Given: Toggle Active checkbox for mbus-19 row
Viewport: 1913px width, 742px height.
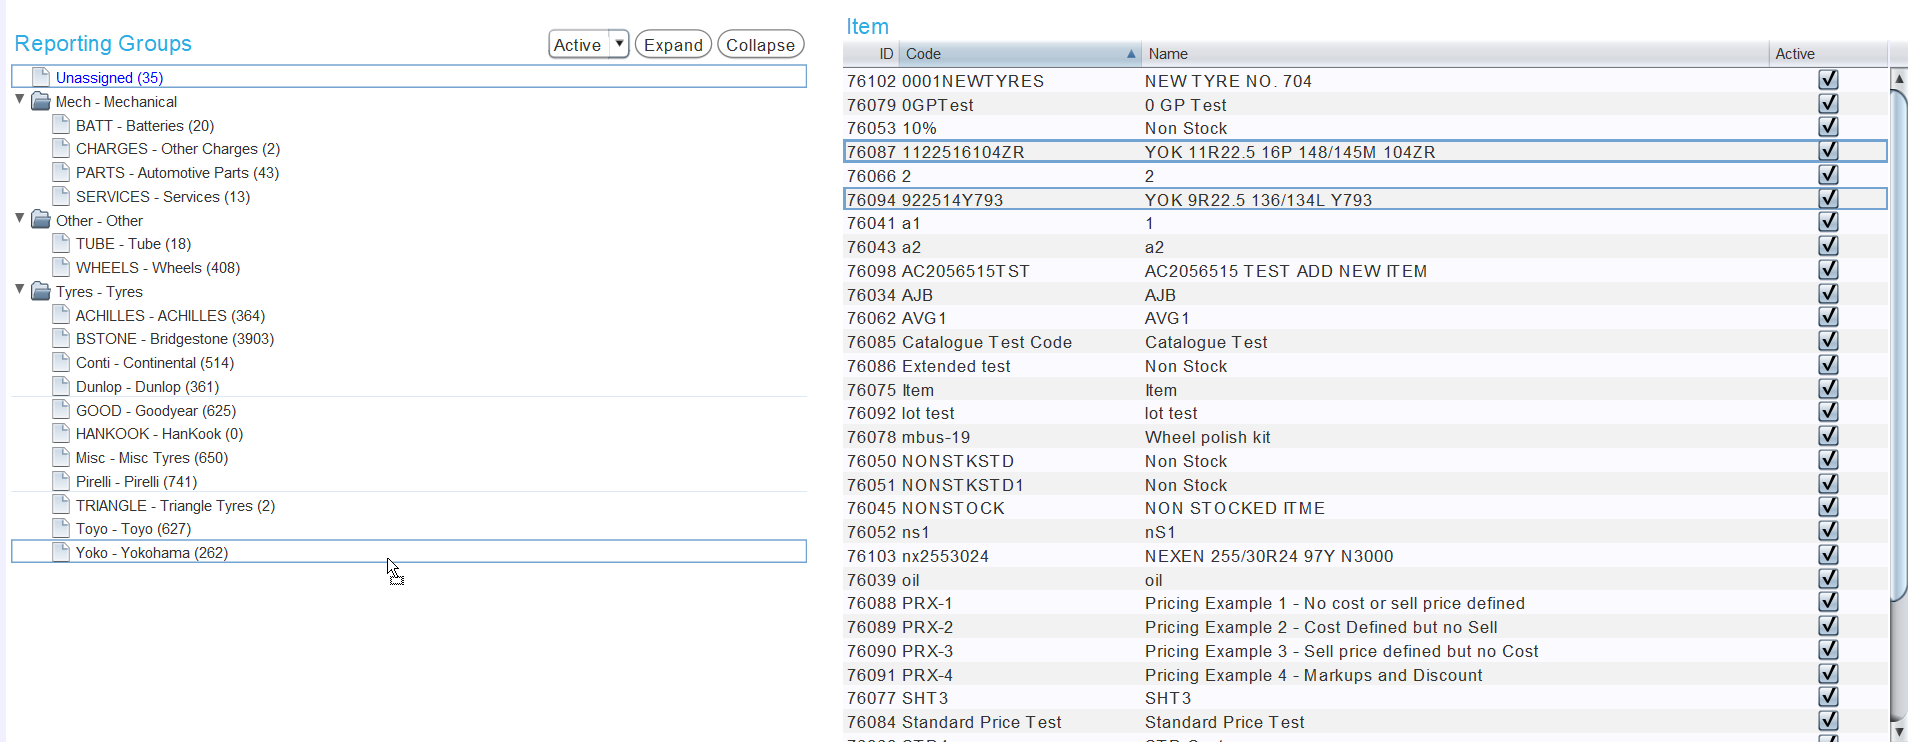Looking at the screenshot, I should tap(1828, 436).
